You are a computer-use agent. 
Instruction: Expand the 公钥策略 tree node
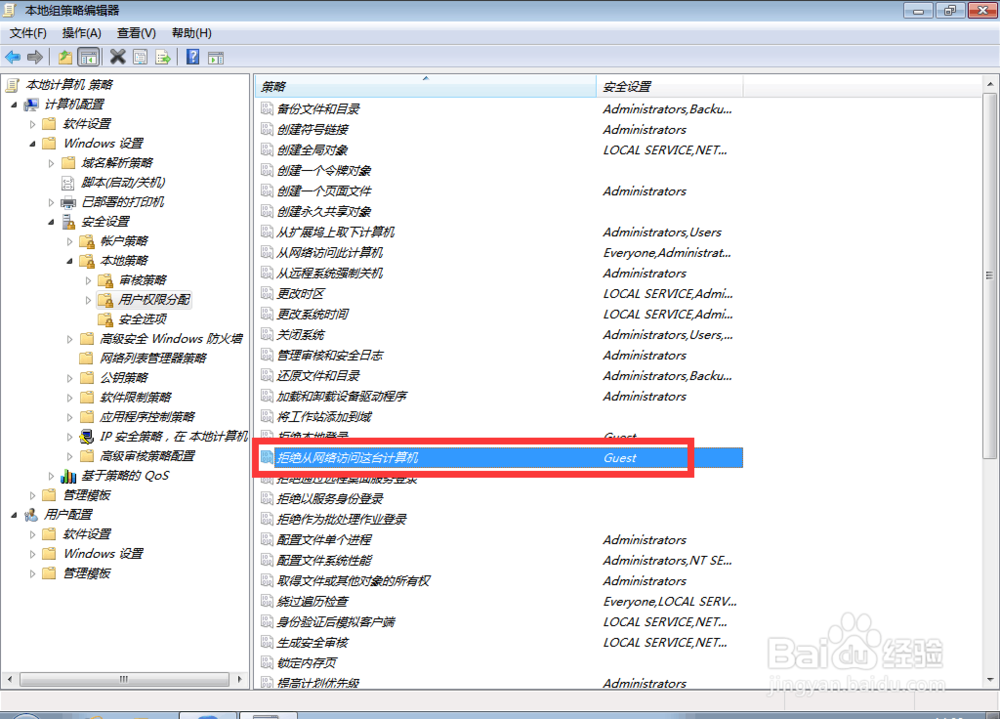70,378
